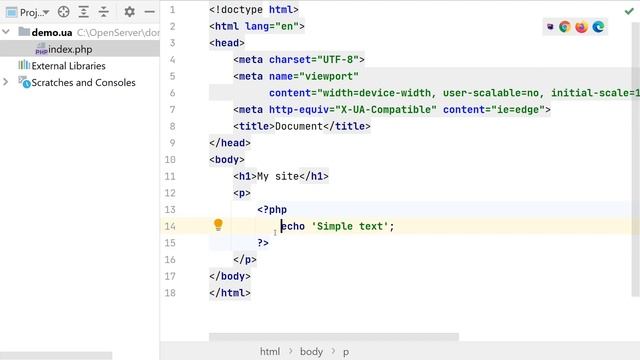Open the page in Edge

(x=598, y=27)
